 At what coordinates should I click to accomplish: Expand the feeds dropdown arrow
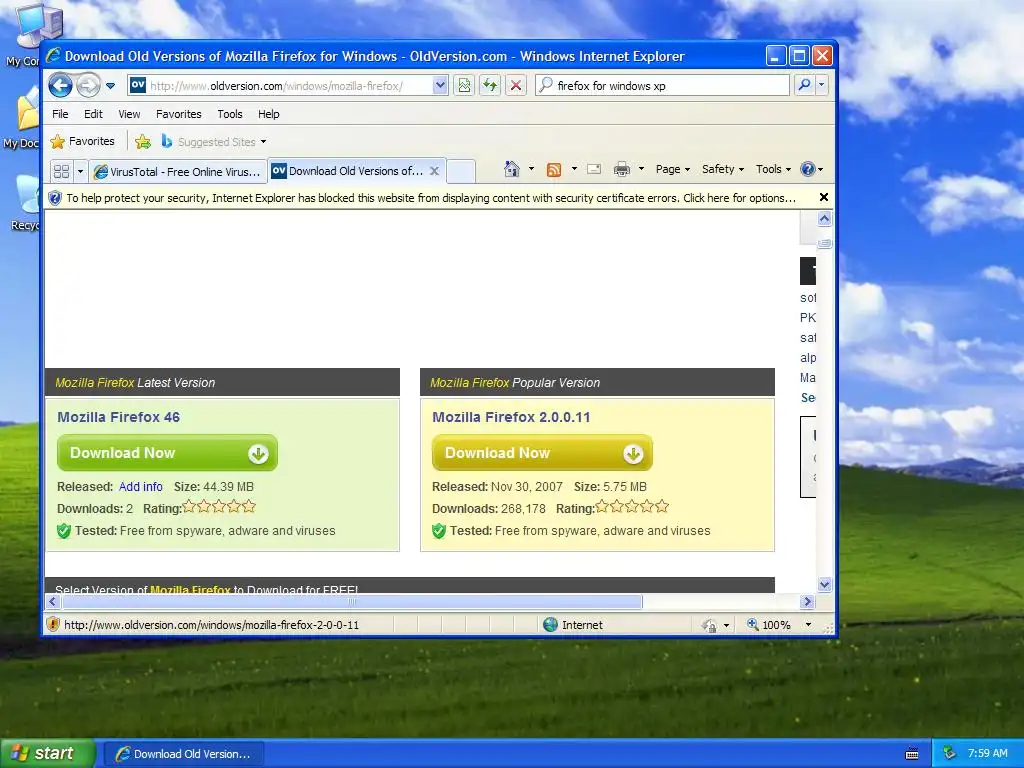coord(574,169)
